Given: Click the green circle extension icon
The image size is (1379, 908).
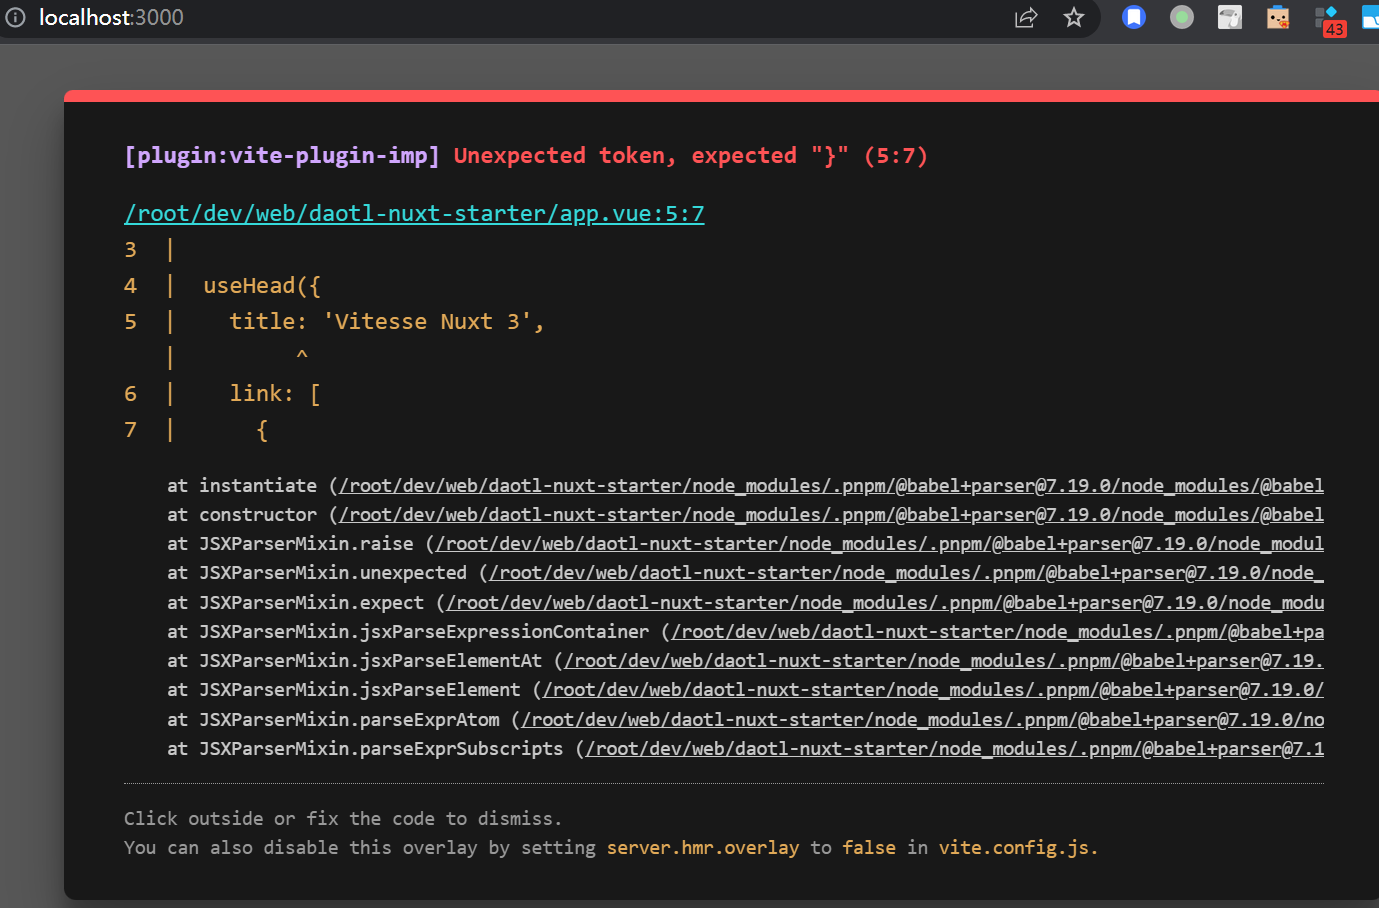Looking at the screenshot, I should 1181,17.
